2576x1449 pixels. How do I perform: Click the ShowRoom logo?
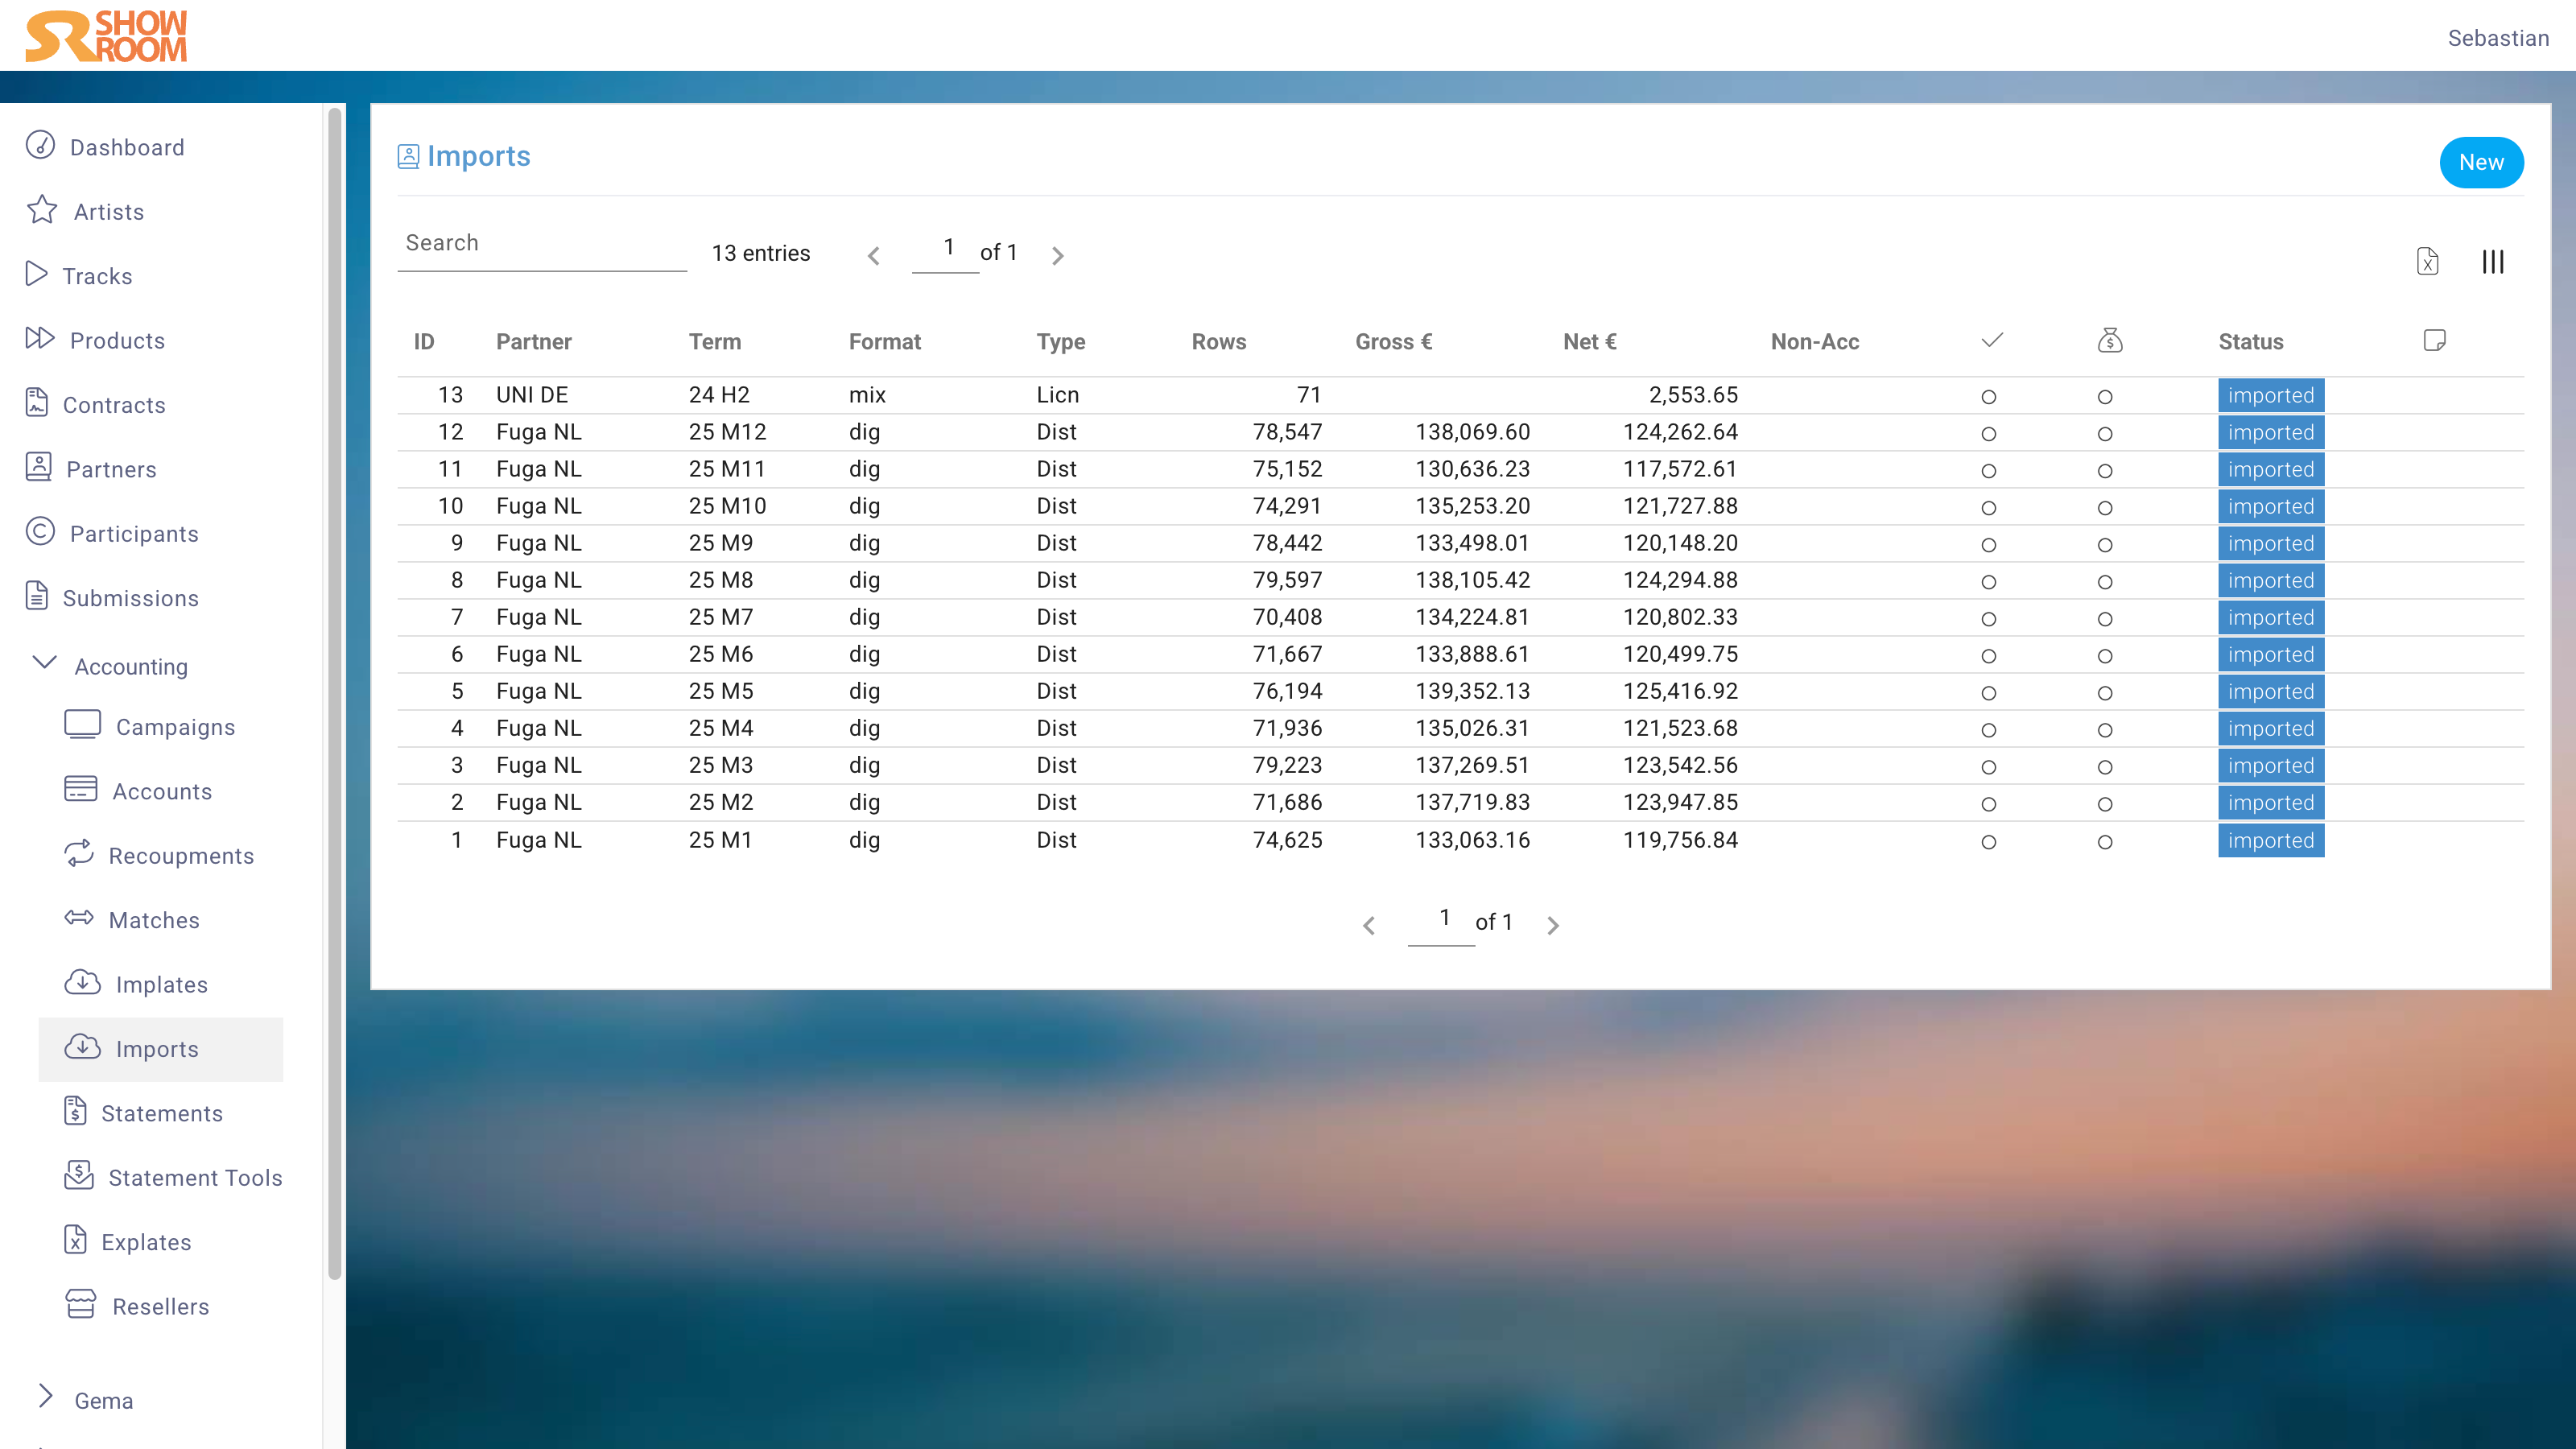tap(106, 36)
